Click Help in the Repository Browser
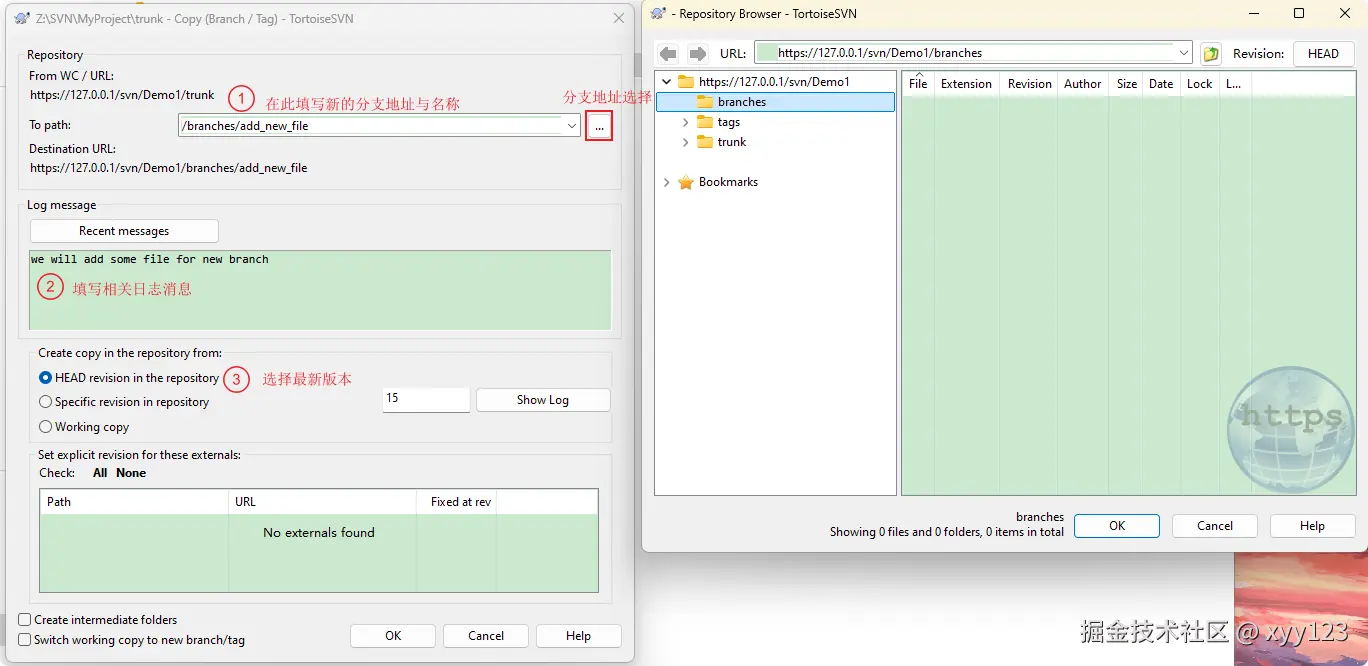The height and width of the screenshot is (666, 1368). pyautogui.click(x=1312, y=526)
